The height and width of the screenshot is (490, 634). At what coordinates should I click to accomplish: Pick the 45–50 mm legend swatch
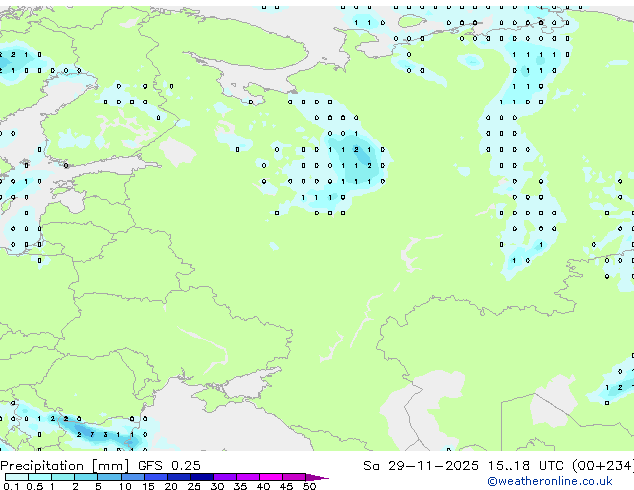point(294,477)
